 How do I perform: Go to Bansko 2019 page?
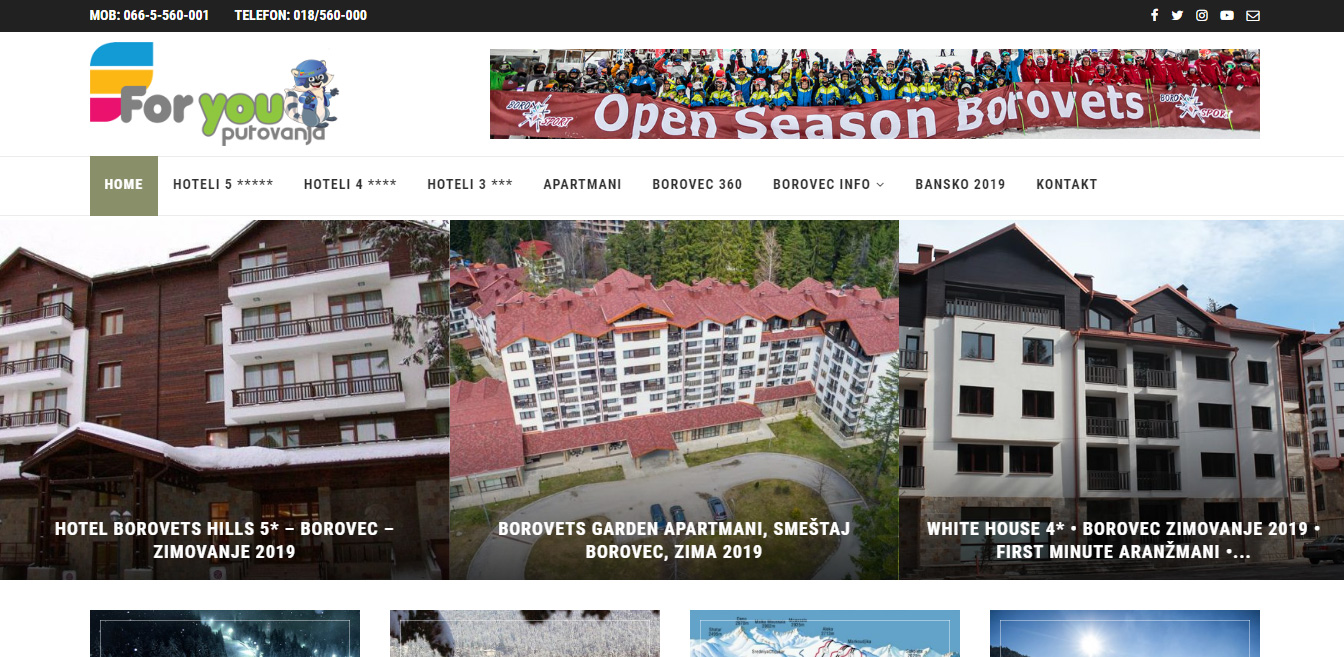click(960, 185)
